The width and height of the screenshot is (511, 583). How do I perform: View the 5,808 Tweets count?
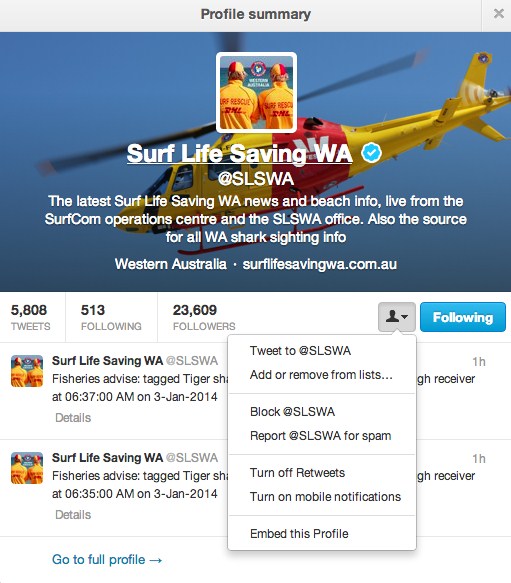click(30, 317)
